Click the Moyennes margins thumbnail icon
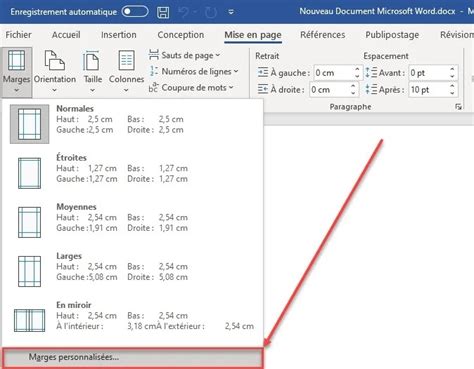The image size is (474, 369). point(29,222)
